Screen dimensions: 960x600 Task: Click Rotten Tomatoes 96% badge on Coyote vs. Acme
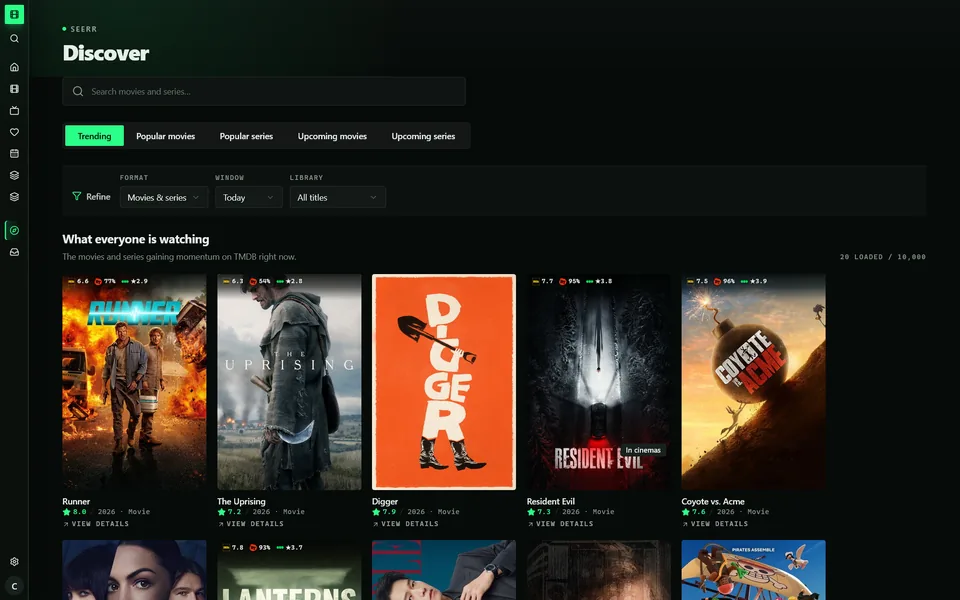(x=725, y=282)
